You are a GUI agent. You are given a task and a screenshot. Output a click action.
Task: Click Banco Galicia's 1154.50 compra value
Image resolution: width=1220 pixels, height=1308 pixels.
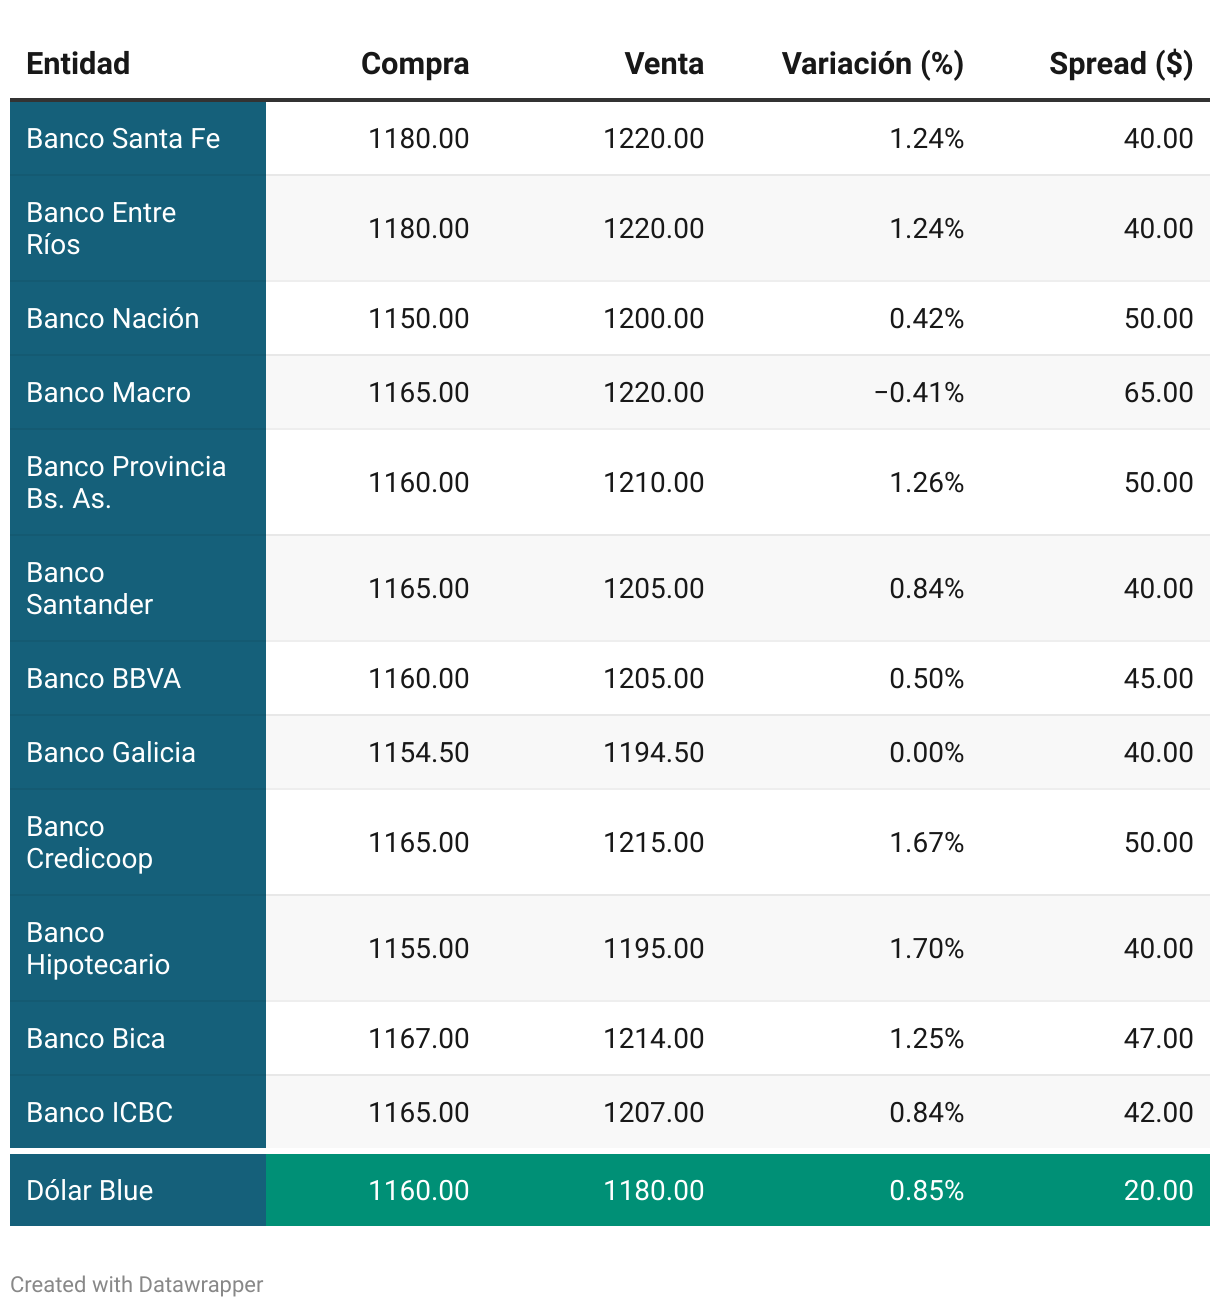point(418,753)
